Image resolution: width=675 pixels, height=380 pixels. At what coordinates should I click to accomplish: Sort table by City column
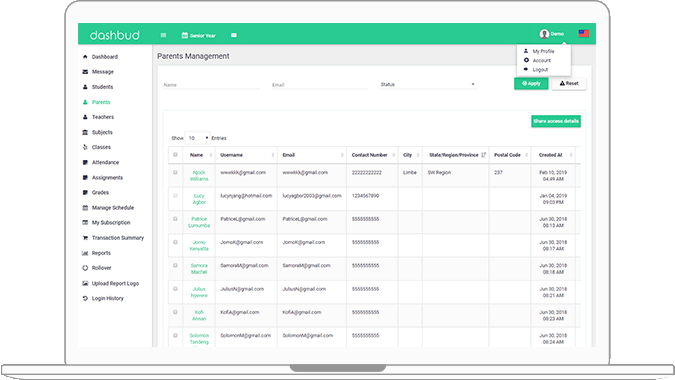[410, 155]
